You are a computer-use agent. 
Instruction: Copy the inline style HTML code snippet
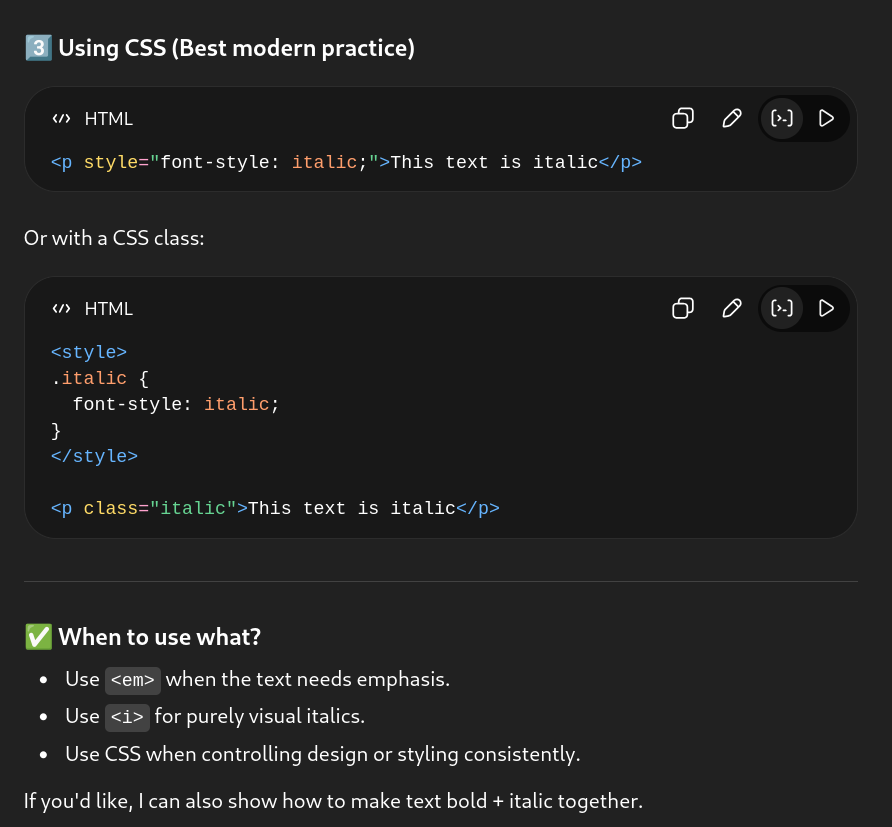click(x=683, y=118)
